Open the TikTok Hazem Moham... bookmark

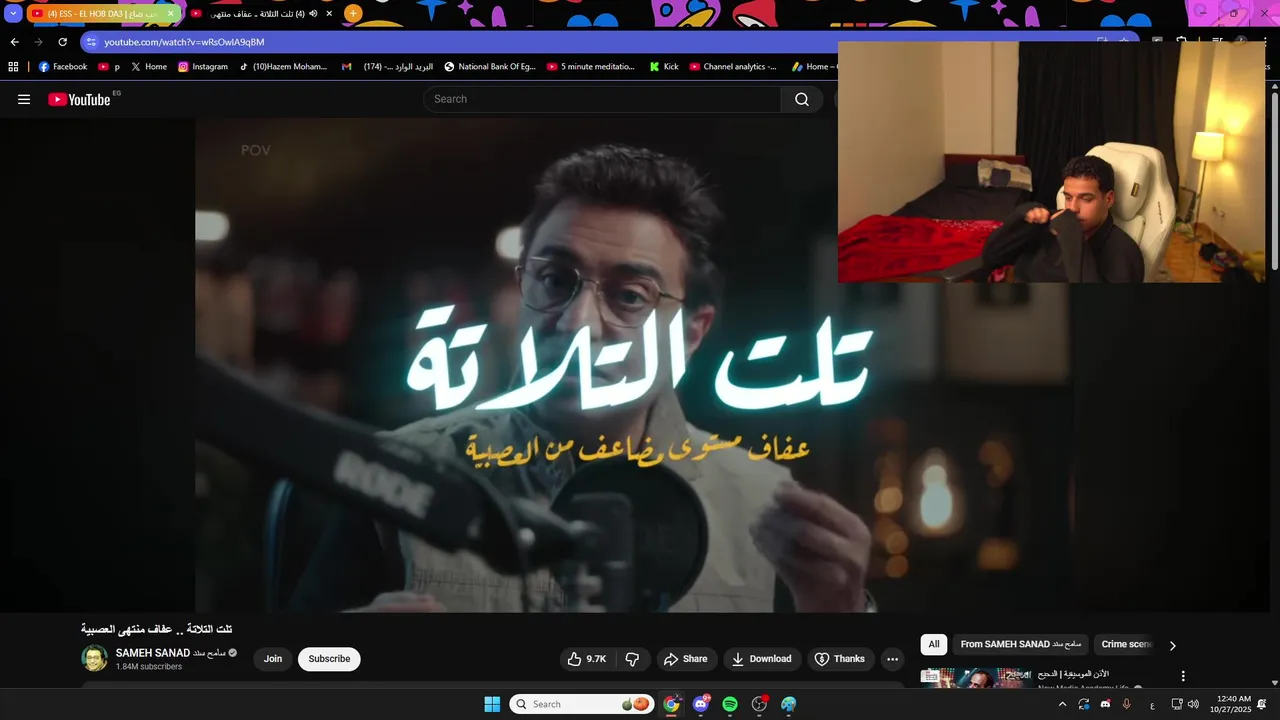[283, 67]
